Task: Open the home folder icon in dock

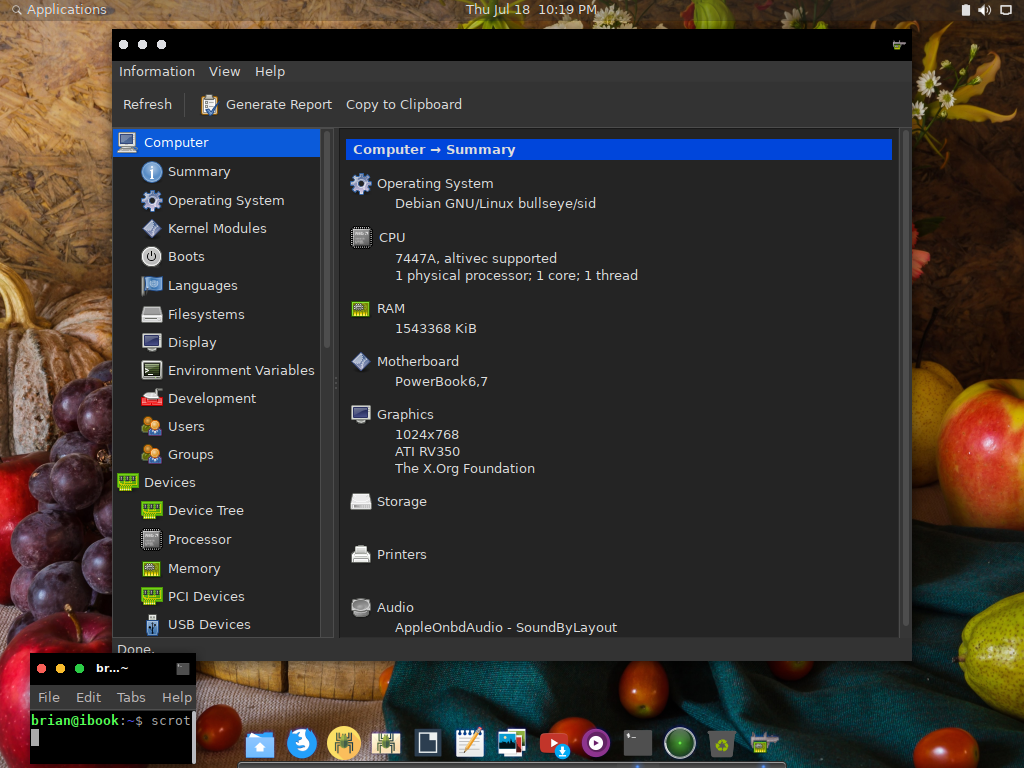Action: tap(260, 744)
